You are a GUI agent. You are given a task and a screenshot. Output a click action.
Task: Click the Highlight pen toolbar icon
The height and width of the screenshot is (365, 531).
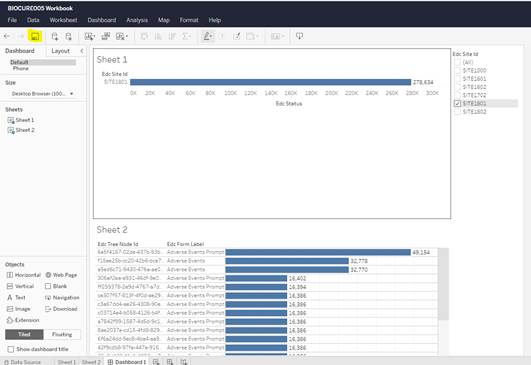click(208, 36)
